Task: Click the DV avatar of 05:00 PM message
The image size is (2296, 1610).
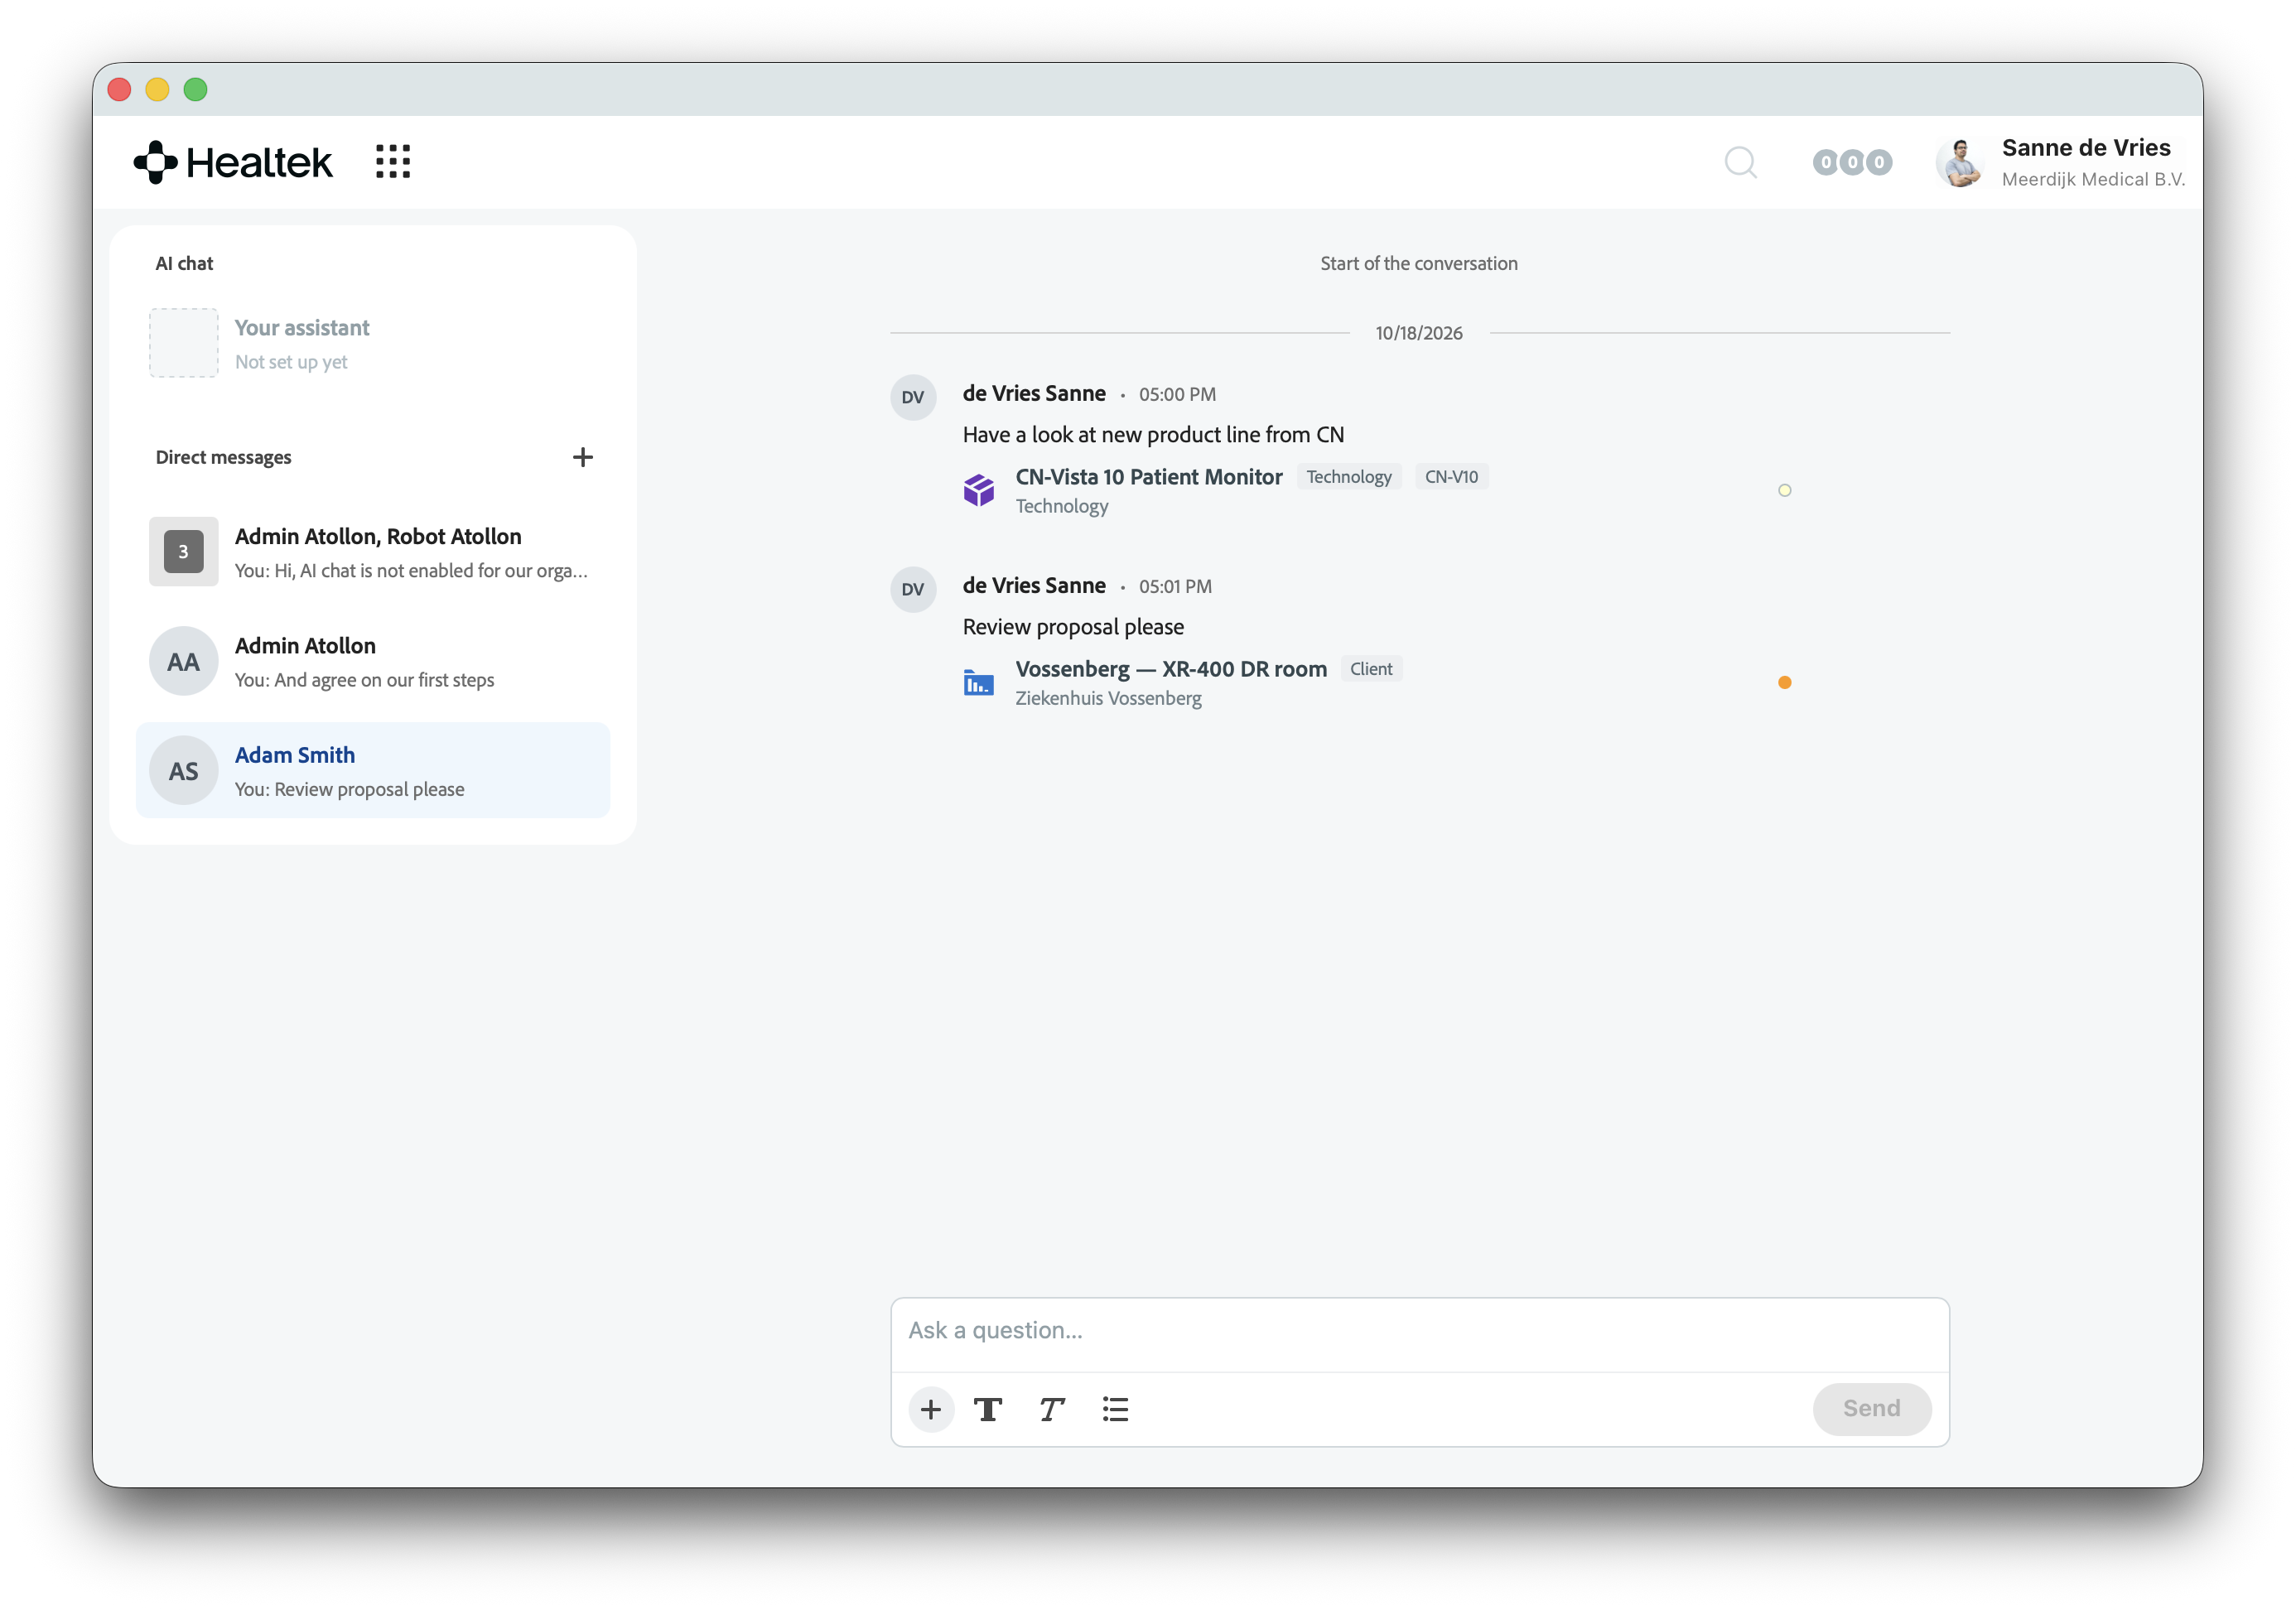Action: 913,397
